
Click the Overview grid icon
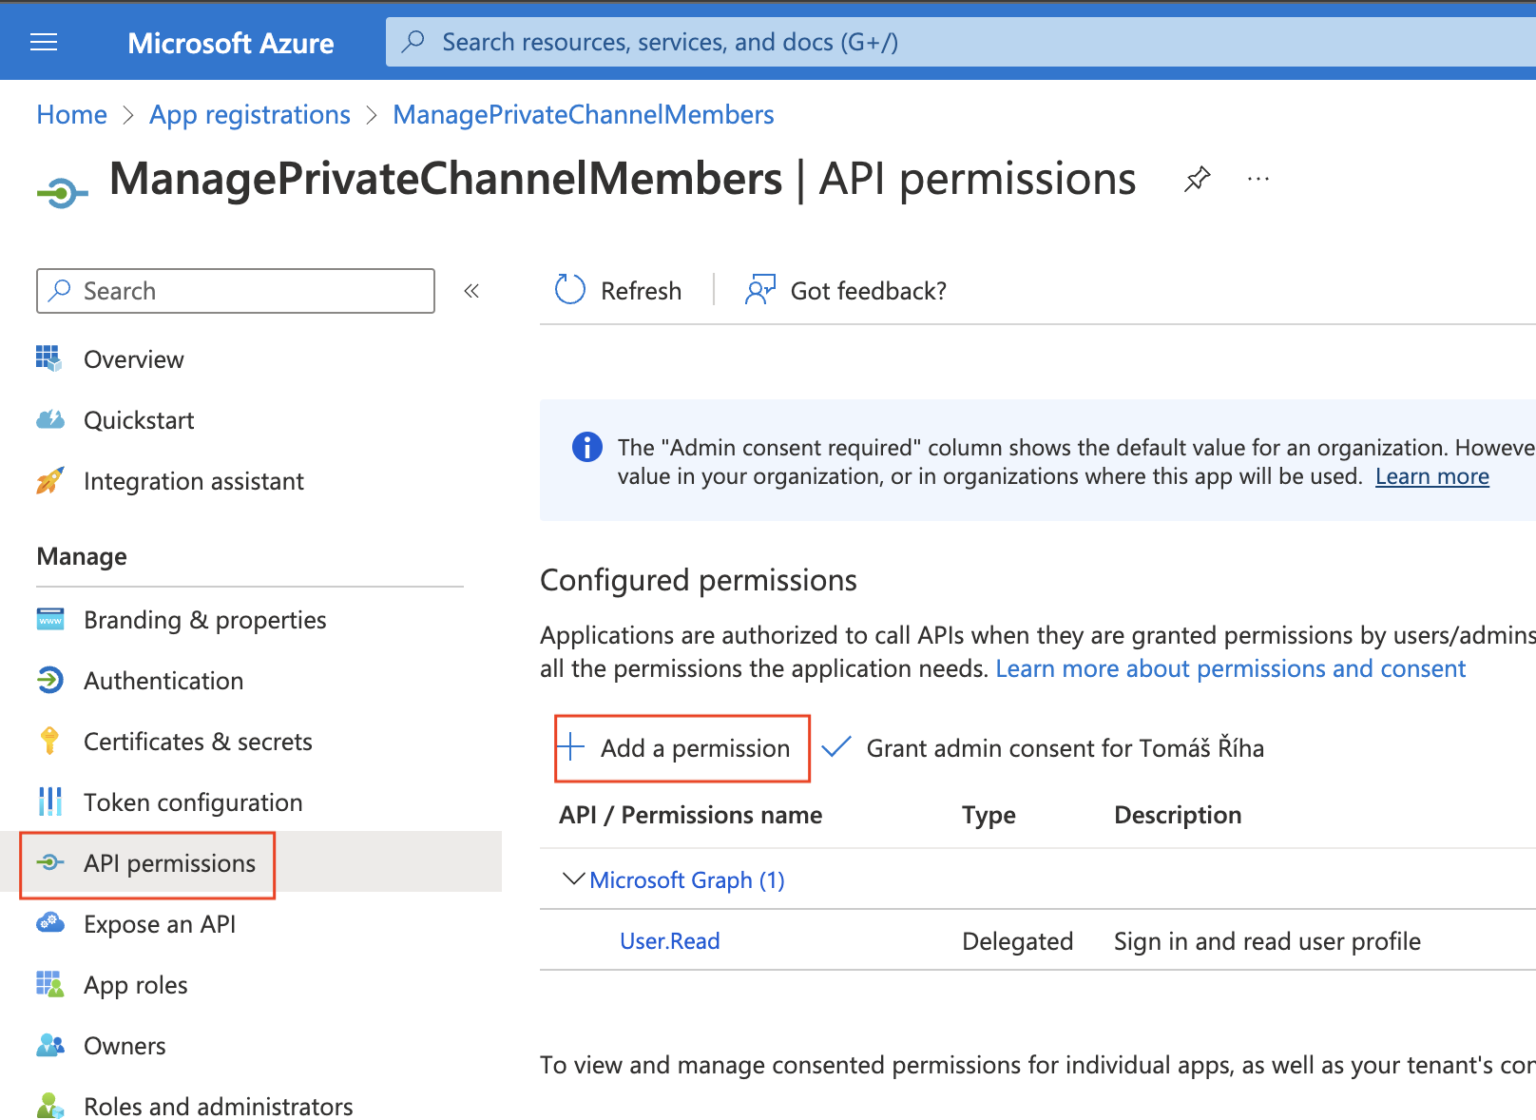click(x=49, y=358)
